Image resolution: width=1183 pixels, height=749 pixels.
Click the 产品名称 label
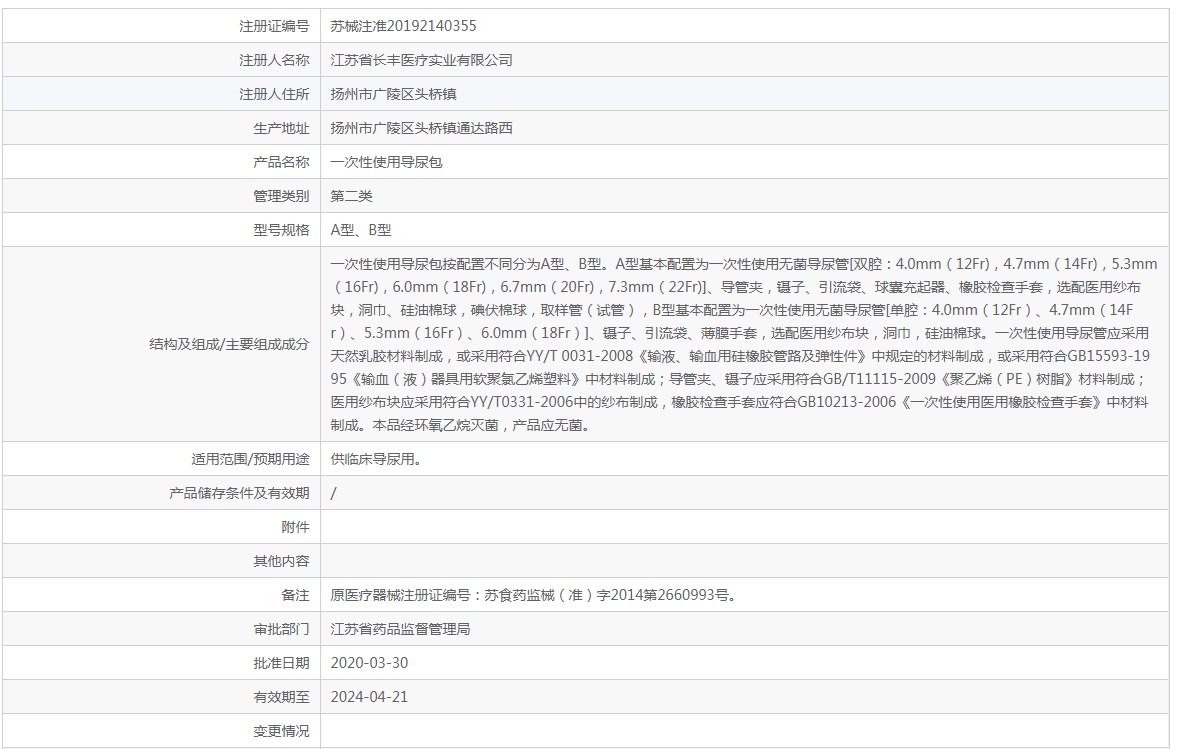[x=281, y=162]
